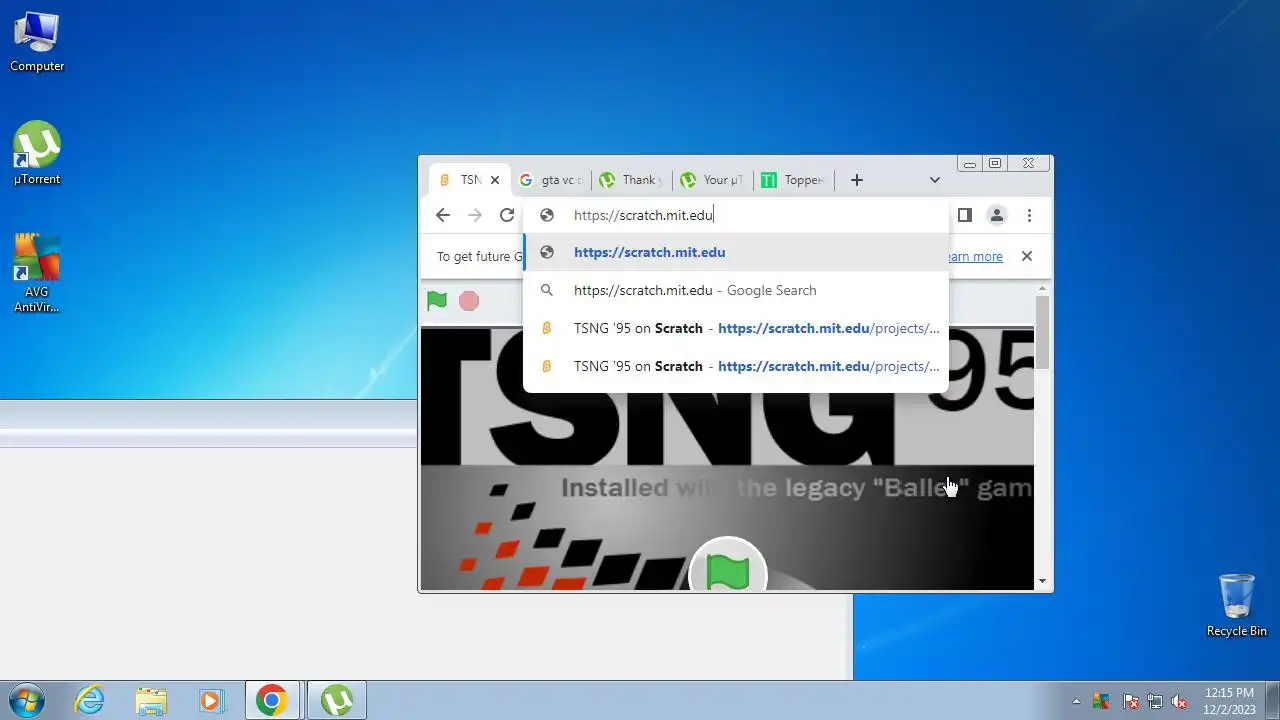Reload the current Chrome page
The height and width of the screenshot is (720, 1280).
507,215
